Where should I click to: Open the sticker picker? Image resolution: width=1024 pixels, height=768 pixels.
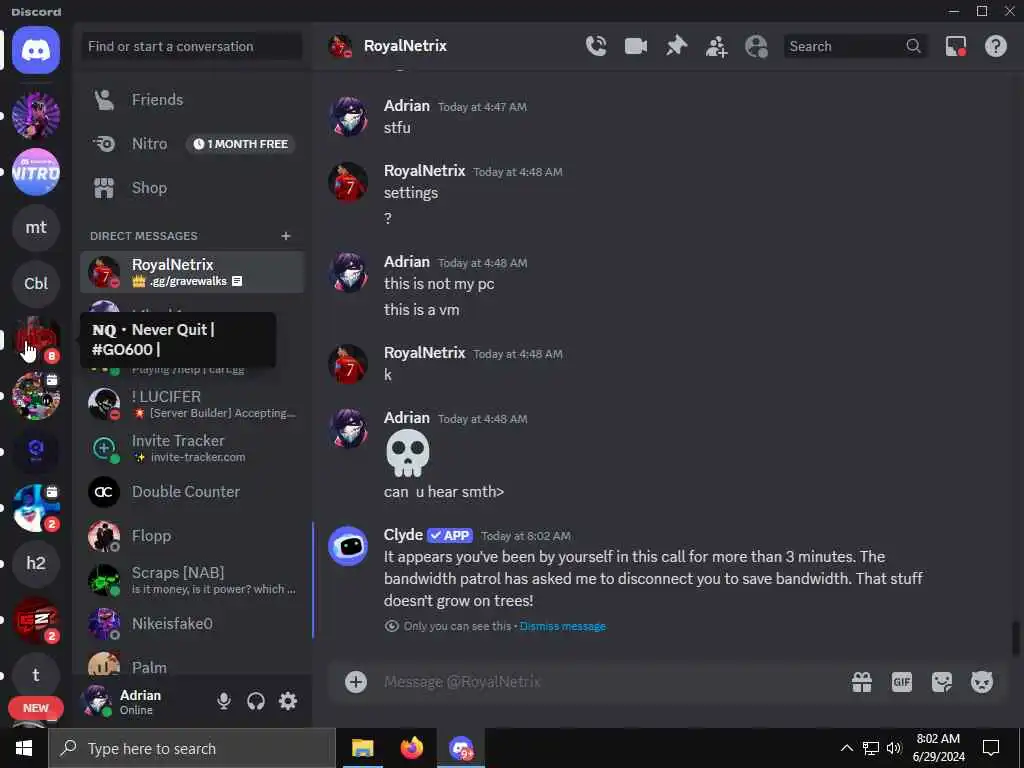[942, 682]
